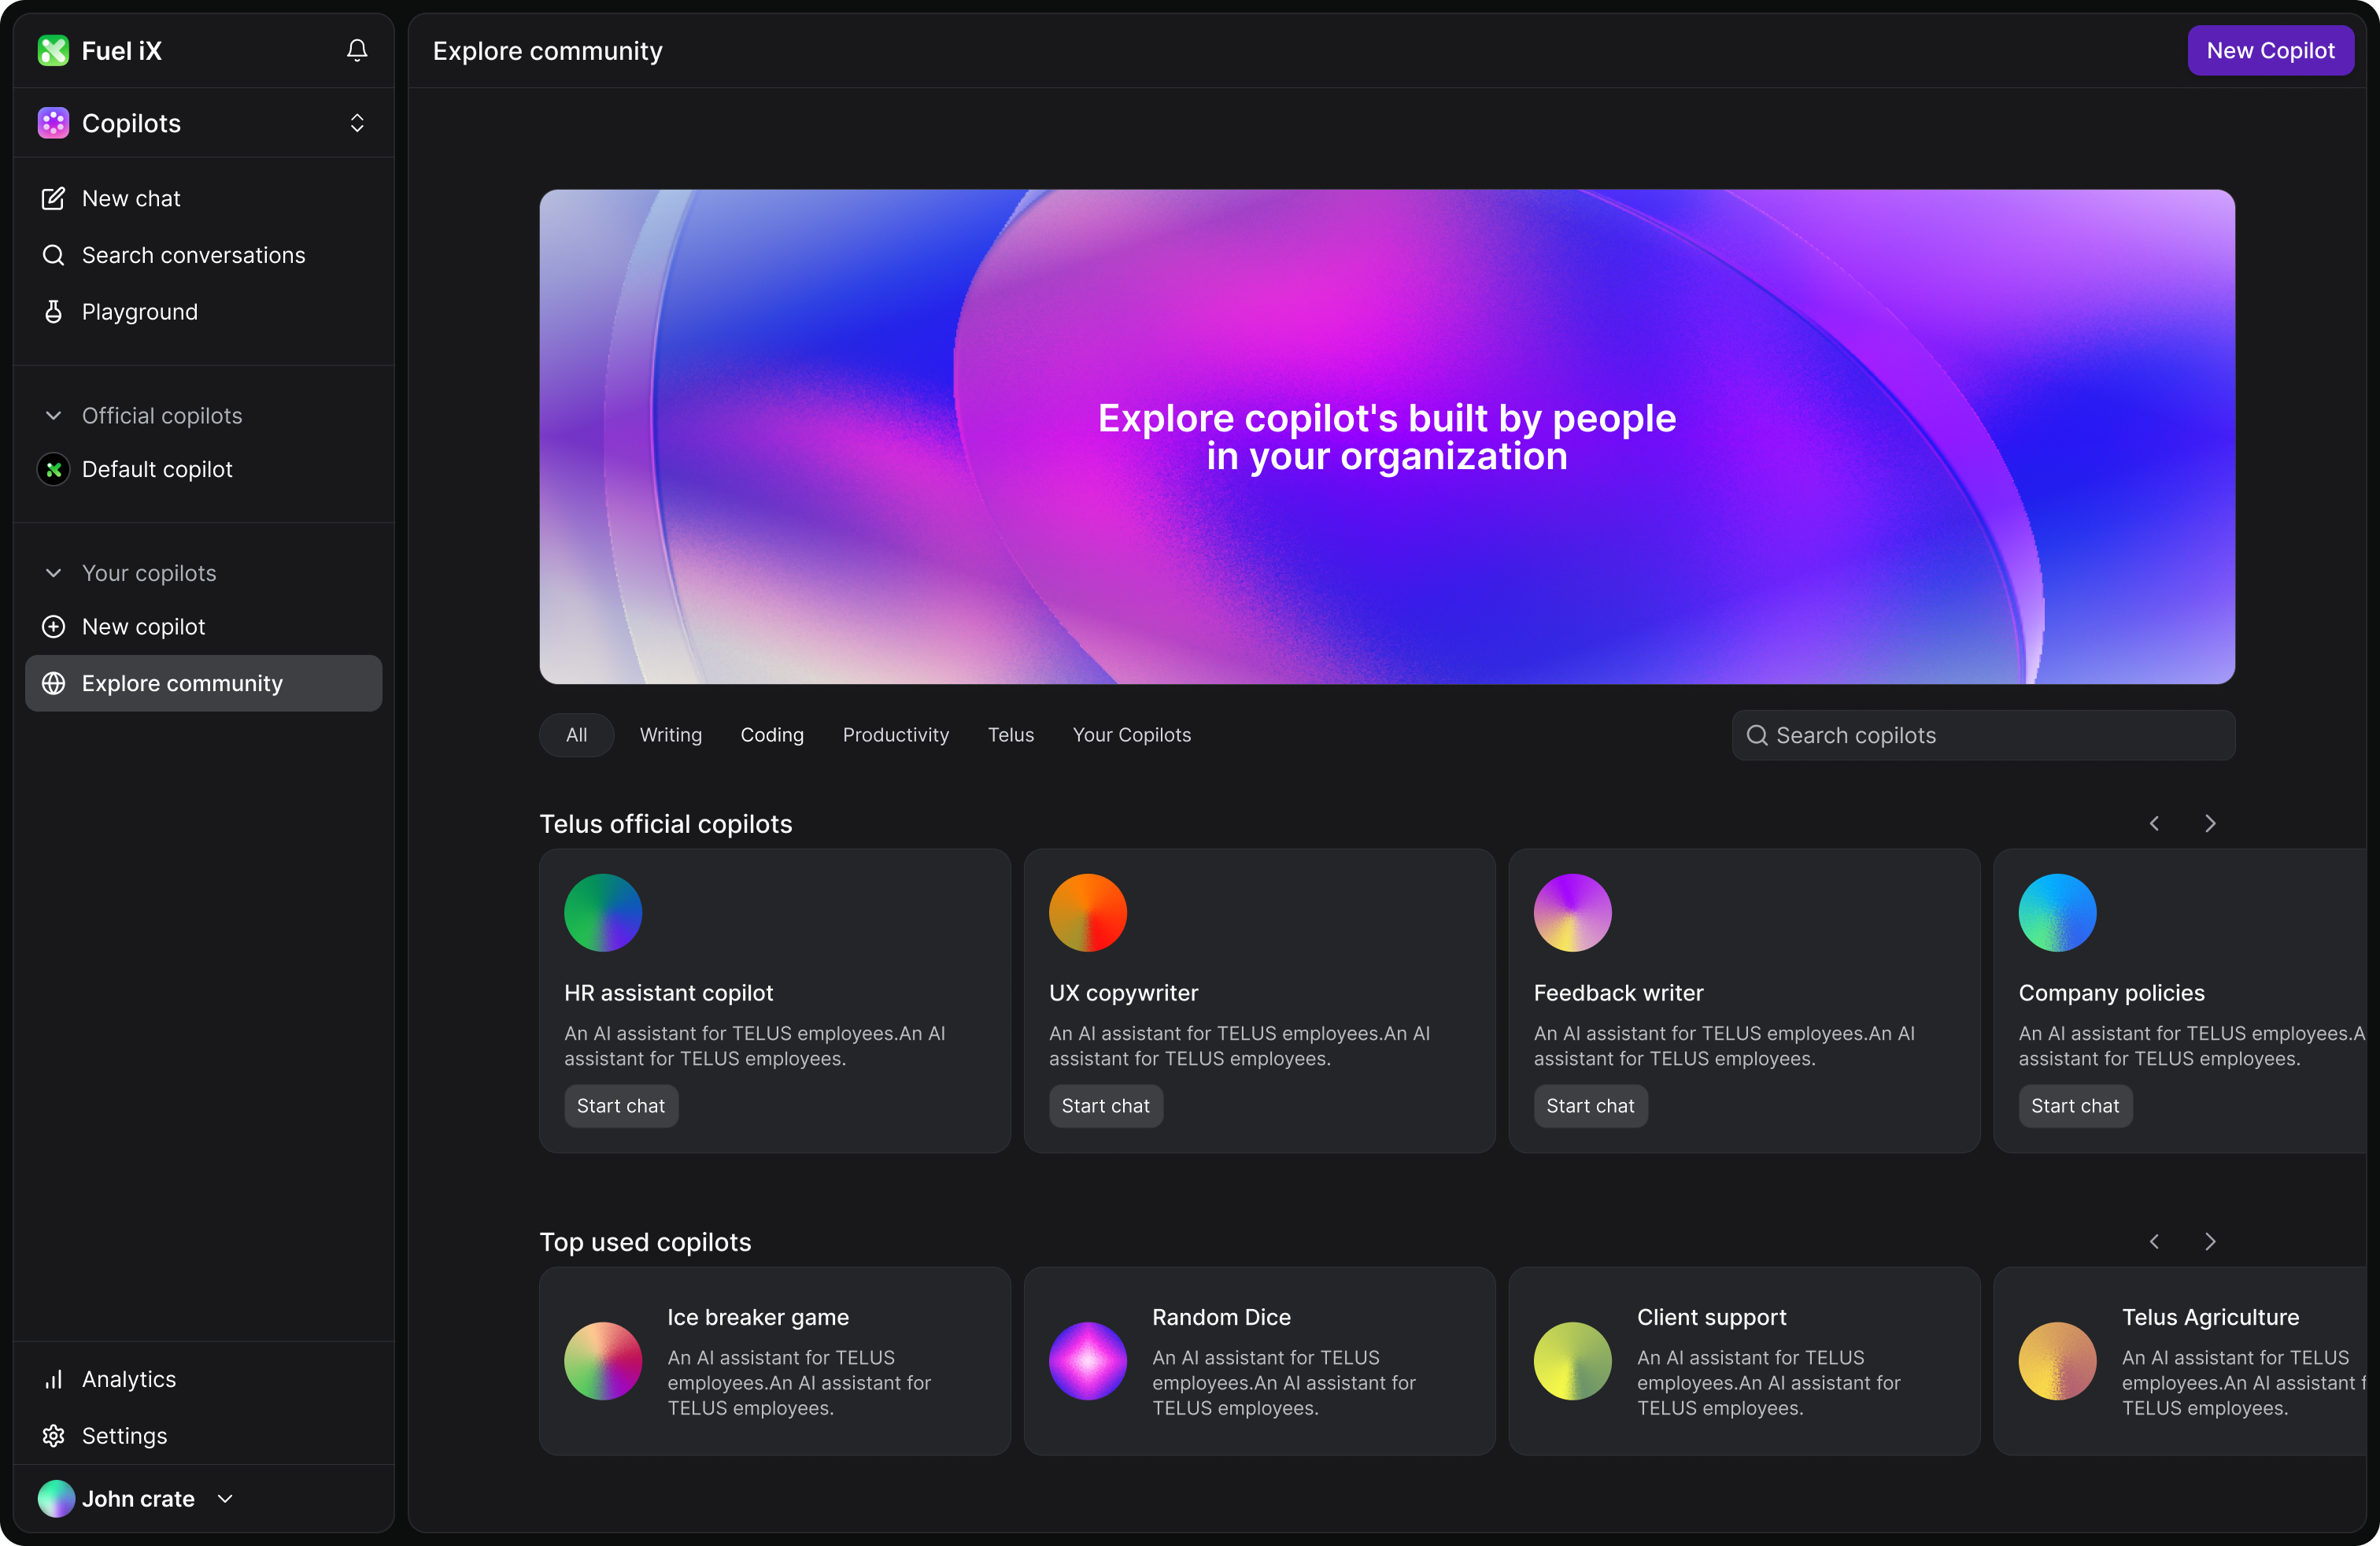Open Explore community in sidebar

(204, 683)
